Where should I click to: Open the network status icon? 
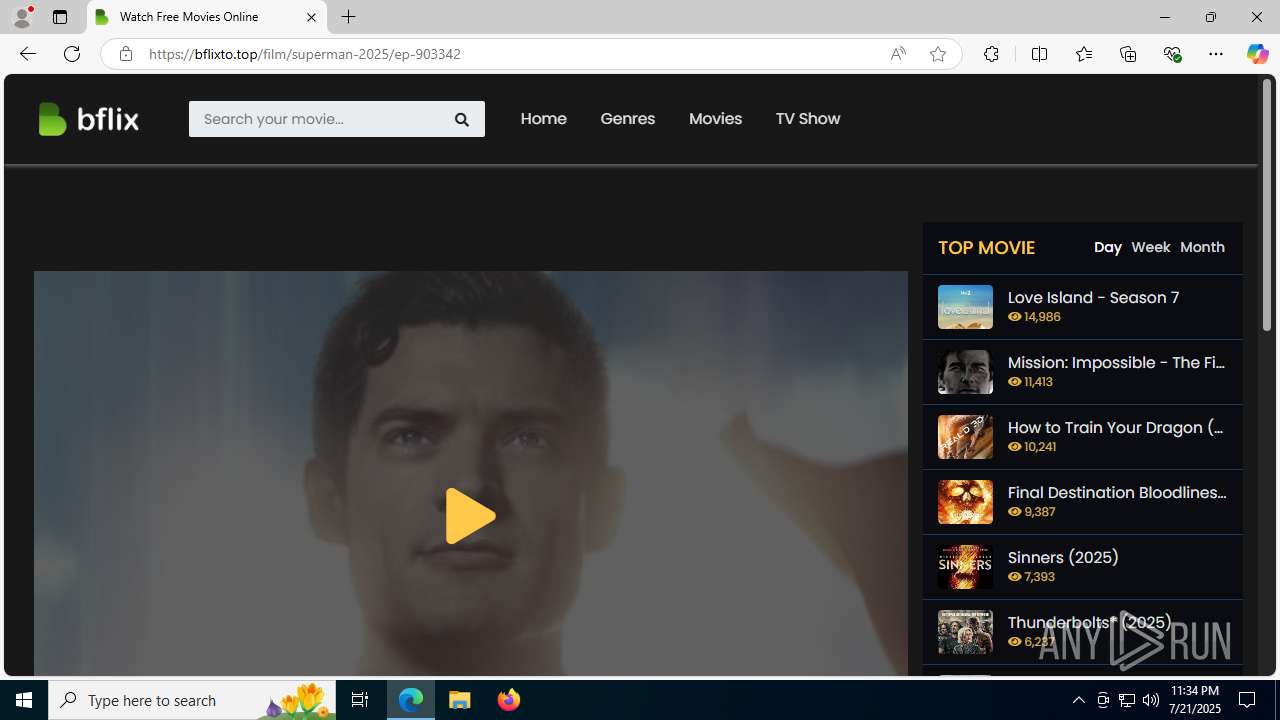click(x=1127, y=700)
